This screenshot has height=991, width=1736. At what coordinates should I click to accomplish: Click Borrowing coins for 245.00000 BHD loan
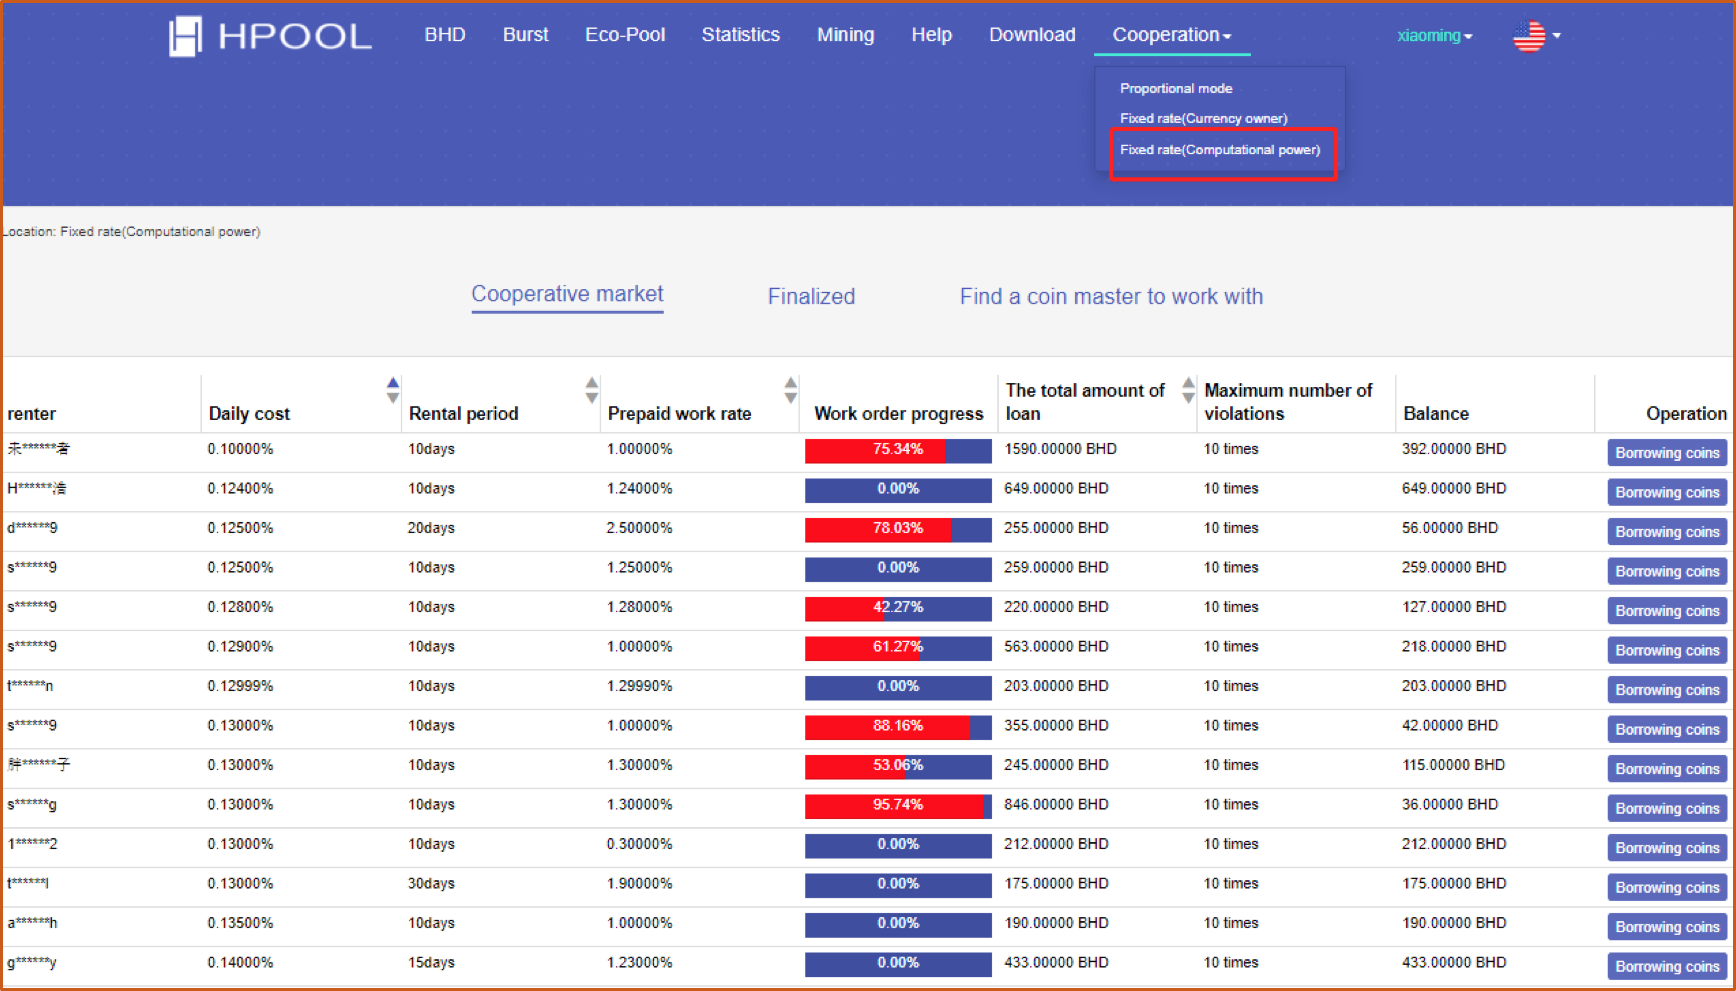click(x=1667, y=769)
